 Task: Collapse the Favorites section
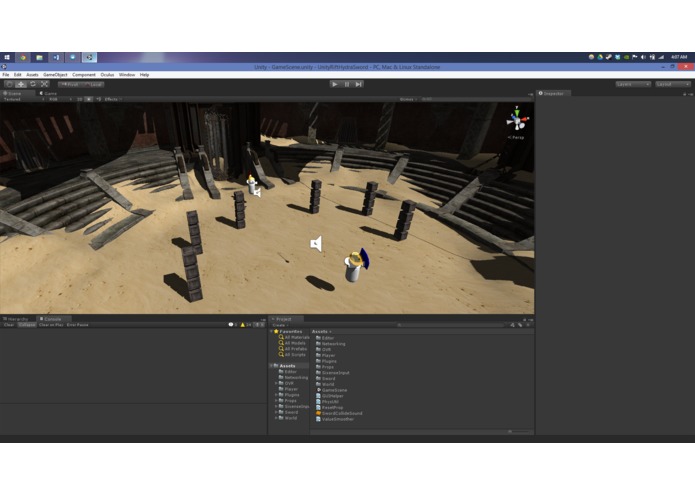tap(271, 331)
